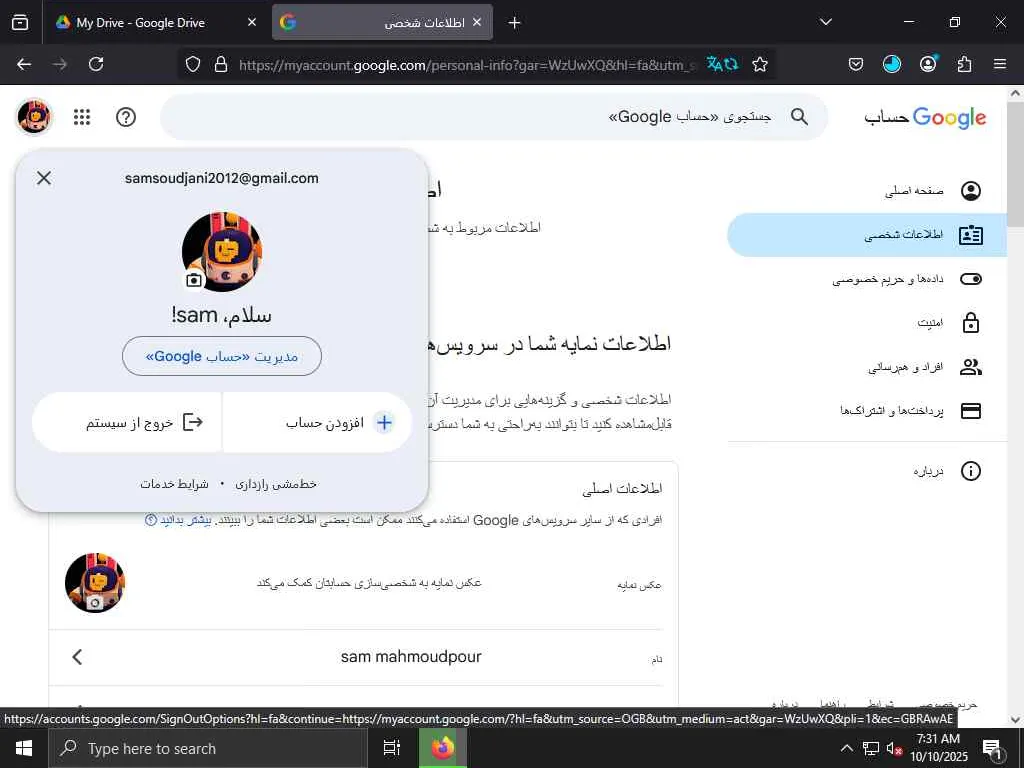Image resolution: width=1024 pixels, height=768 pixels.
Task: Click the اطلاعات اصلی heading
Action: tap(622, 488)
